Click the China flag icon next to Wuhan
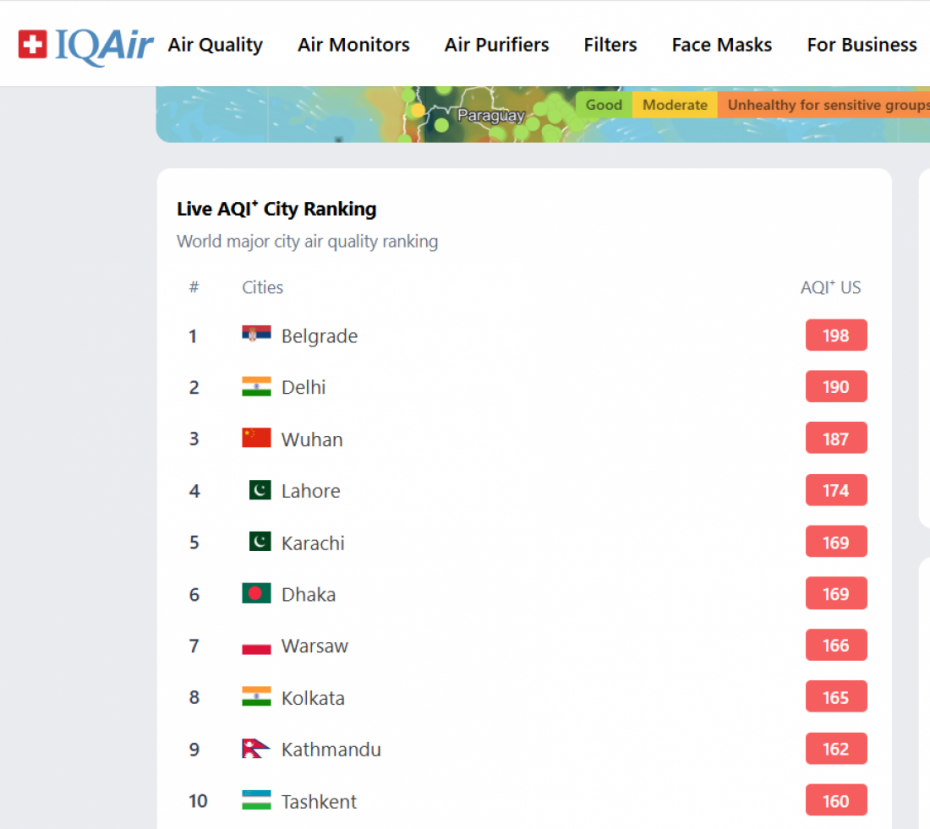Screen dimensions: 930x829 click(x=256, y=438)
